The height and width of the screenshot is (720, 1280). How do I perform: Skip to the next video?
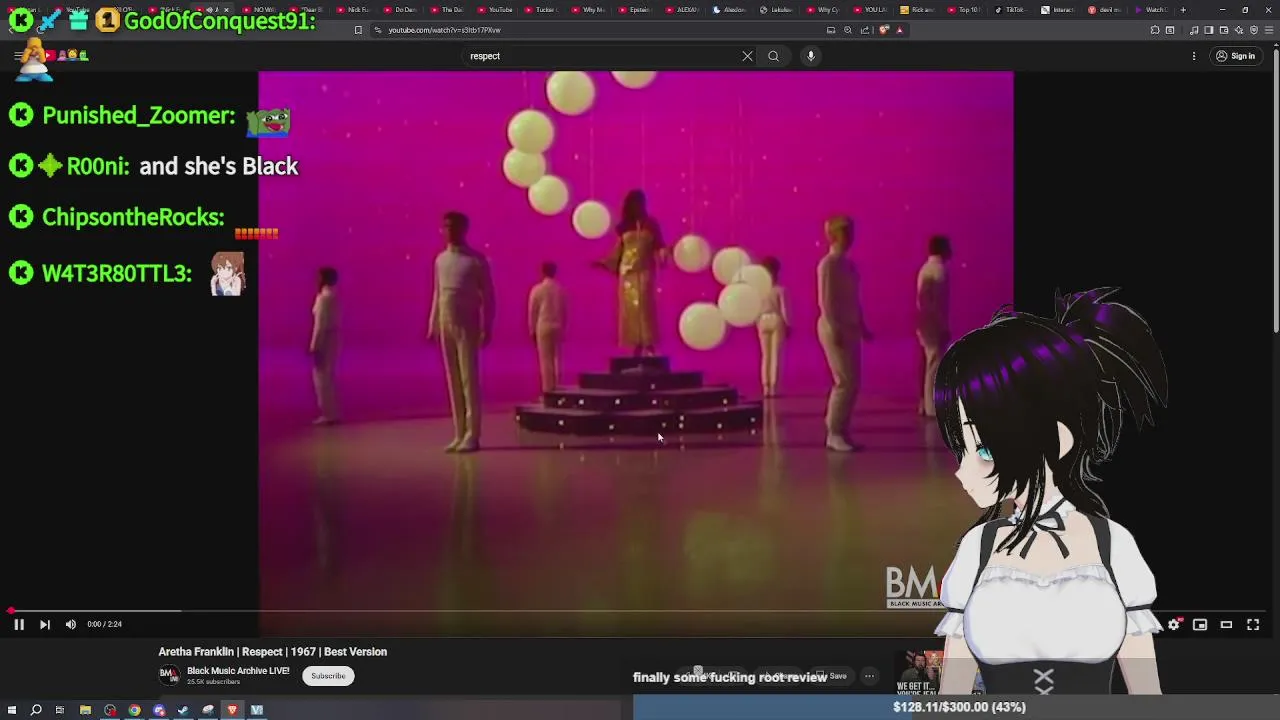point(44,624)
